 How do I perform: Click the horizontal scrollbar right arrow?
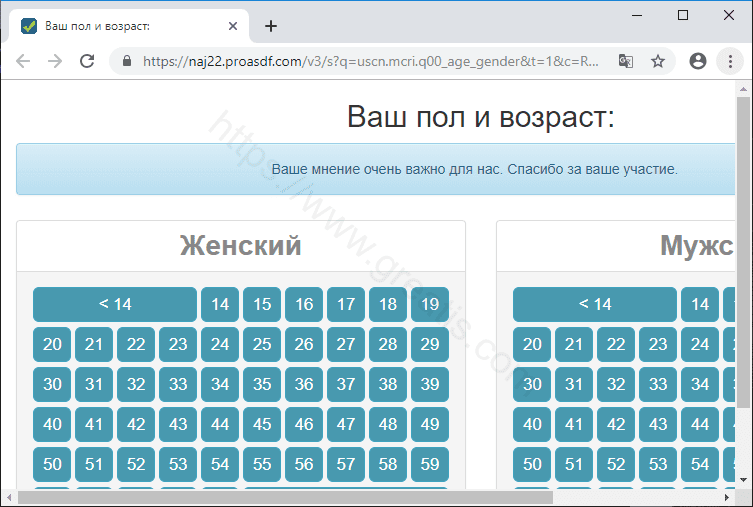tap(727, 497)
